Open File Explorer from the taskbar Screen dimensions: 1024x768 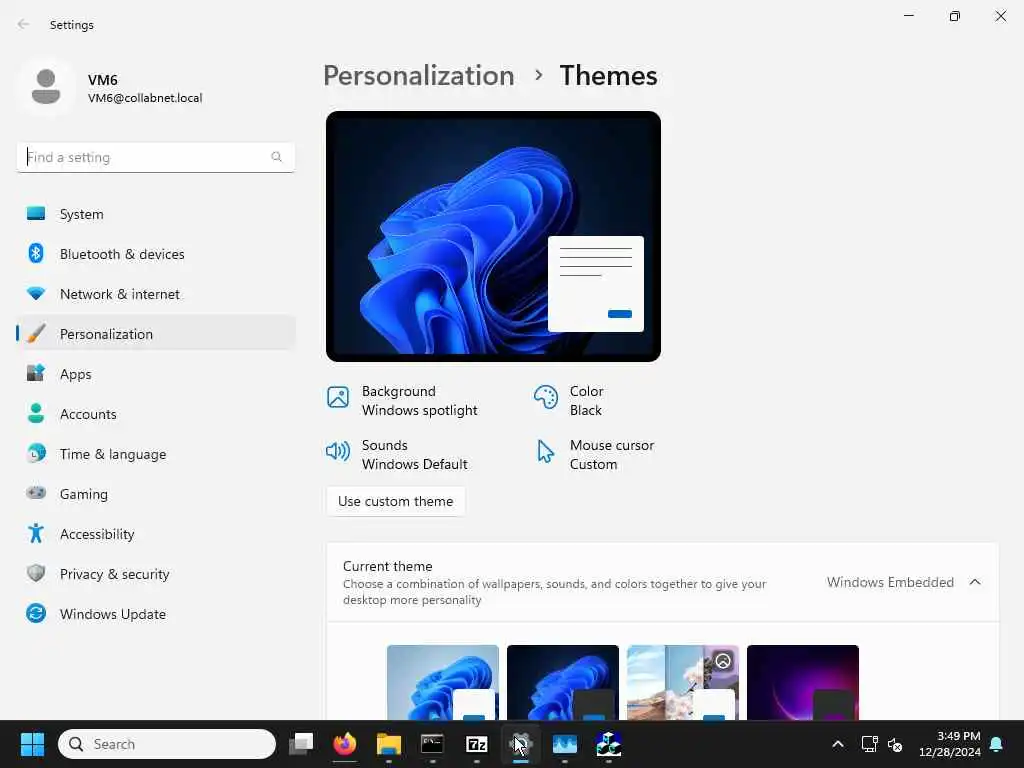pyautogui.click(x=389, y=744)
